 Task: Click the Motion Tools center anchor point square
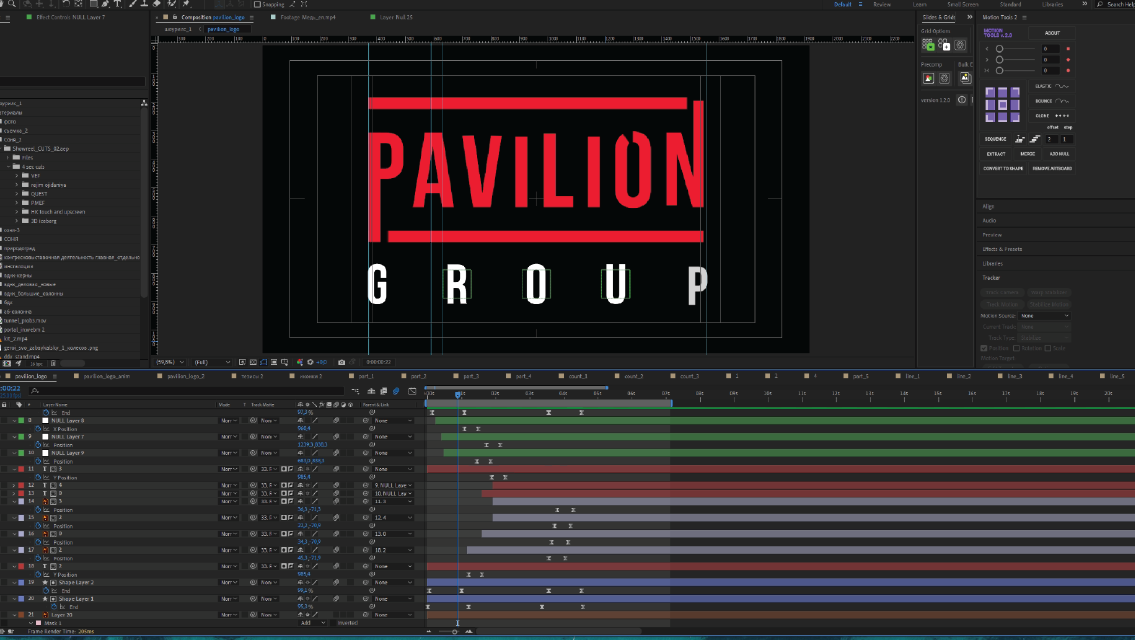click(1002, 105)
